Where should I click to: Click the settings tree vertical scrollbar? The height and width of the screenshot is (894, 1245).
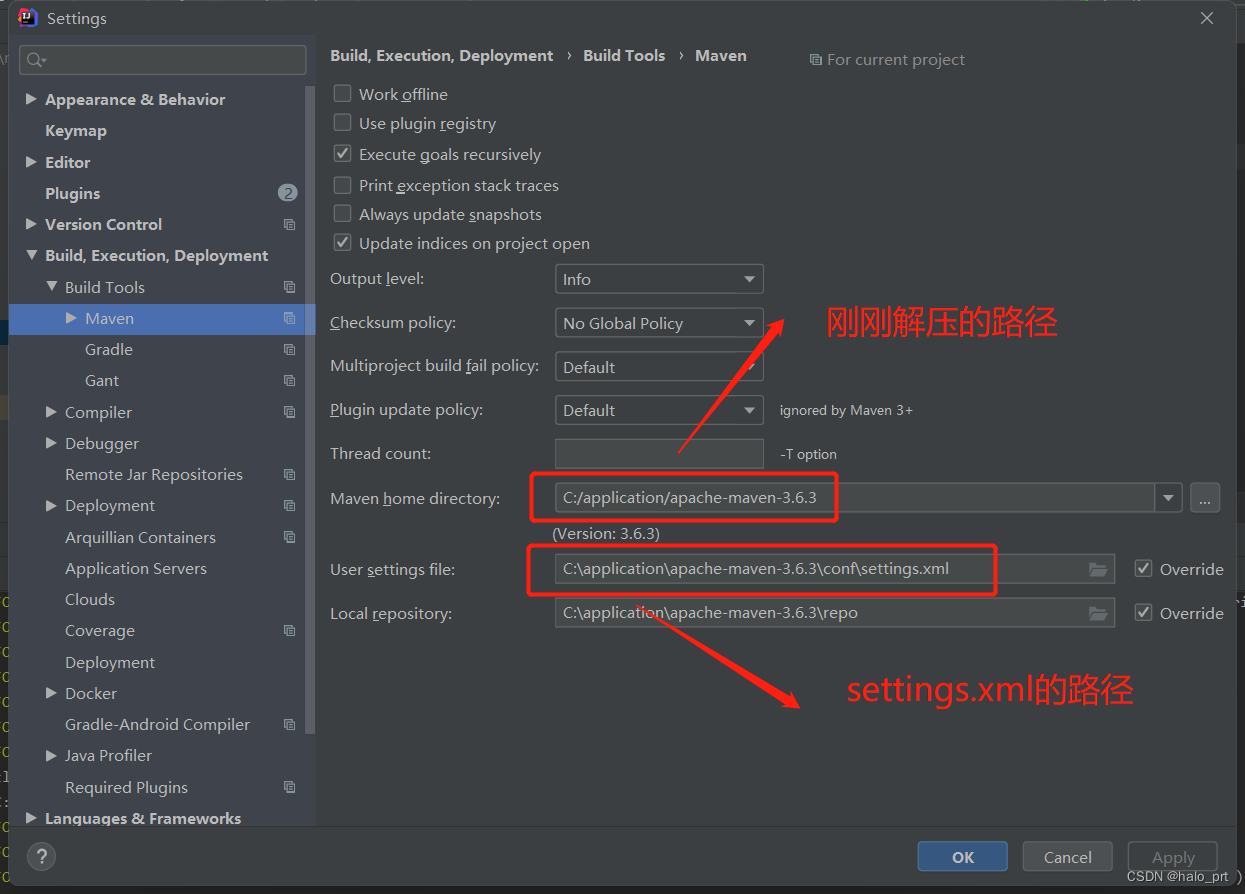[x=310, y=410]
